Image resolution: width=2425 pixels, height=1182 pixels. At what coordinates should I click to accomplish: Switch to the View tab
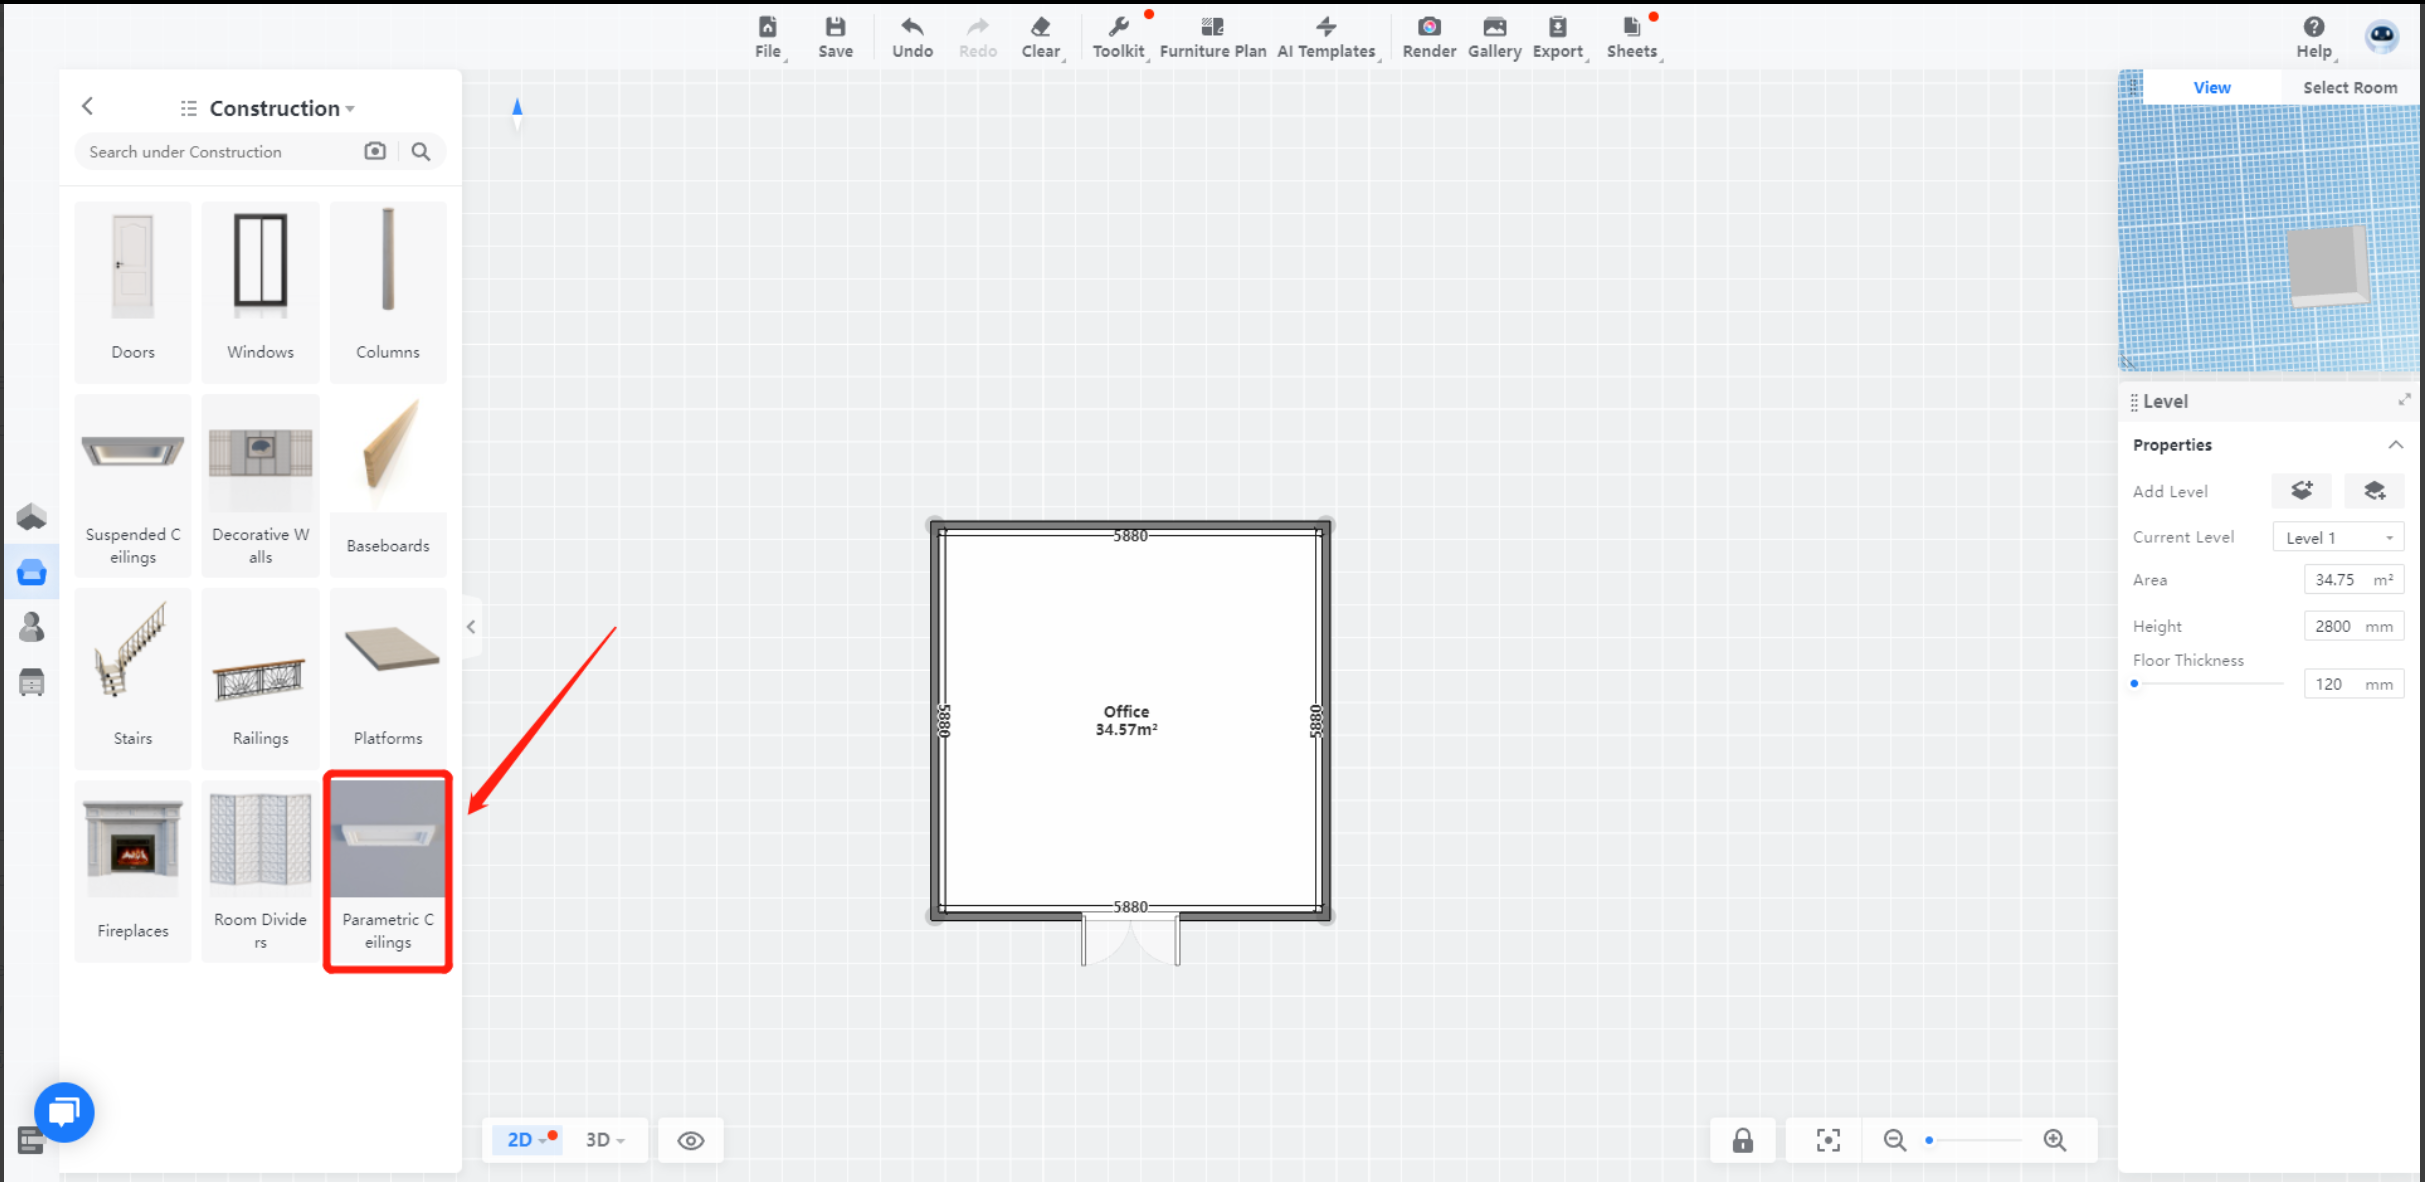click(x=2211, y=87)
